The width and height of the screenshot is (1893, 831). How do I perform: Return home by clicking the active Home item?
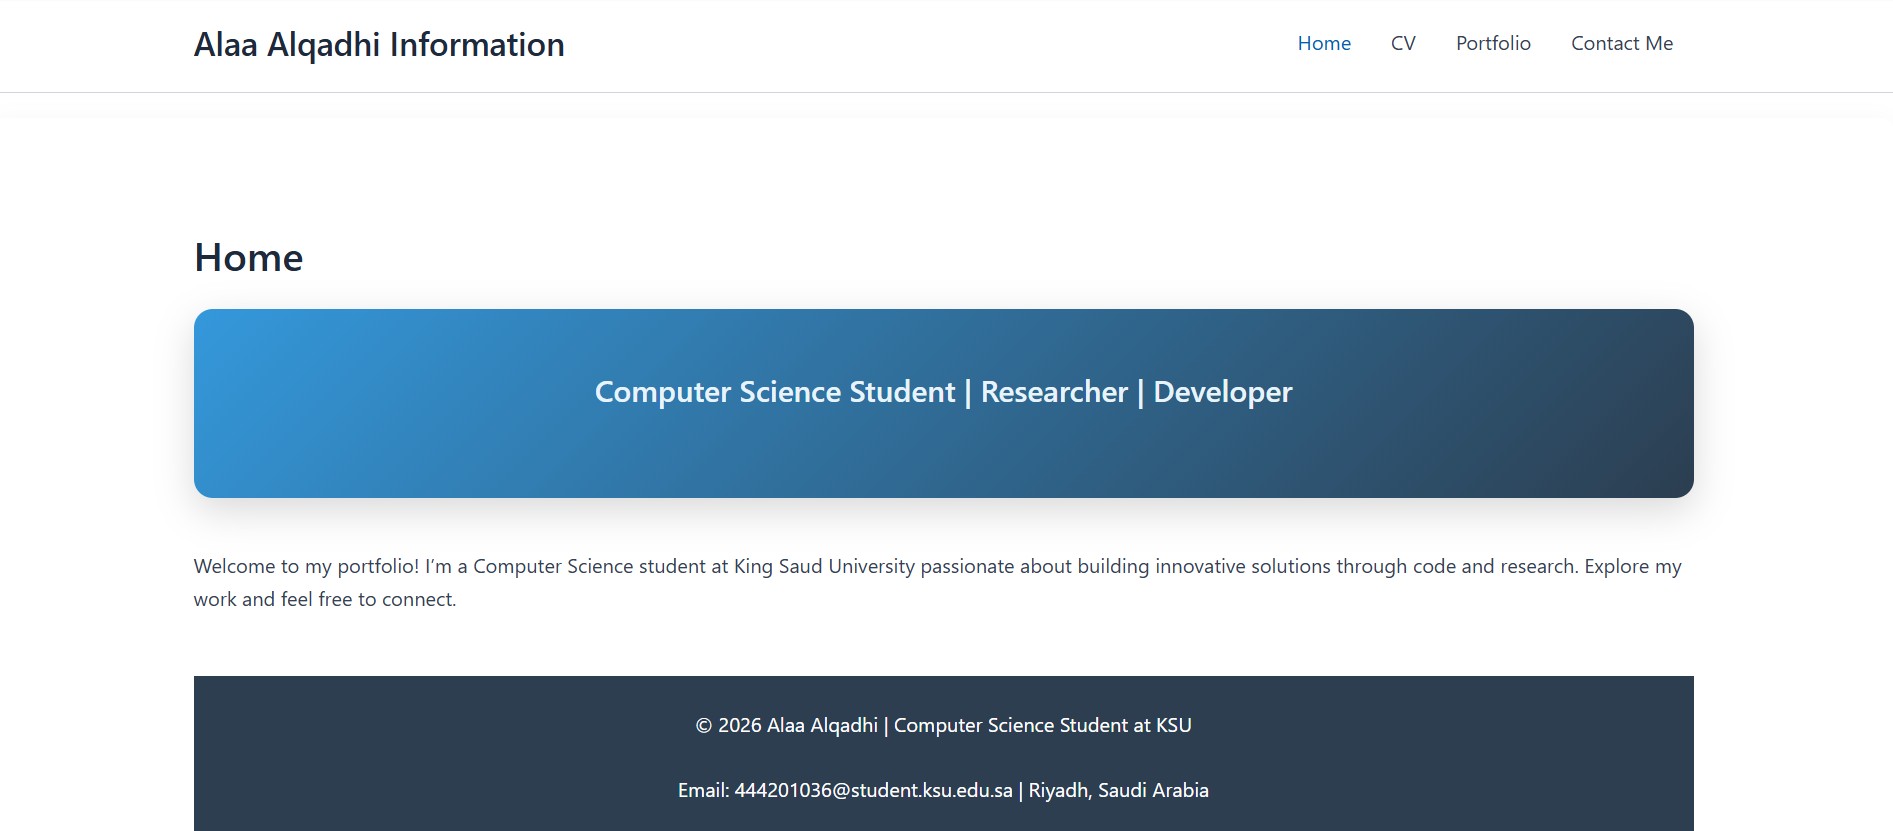1324,43
